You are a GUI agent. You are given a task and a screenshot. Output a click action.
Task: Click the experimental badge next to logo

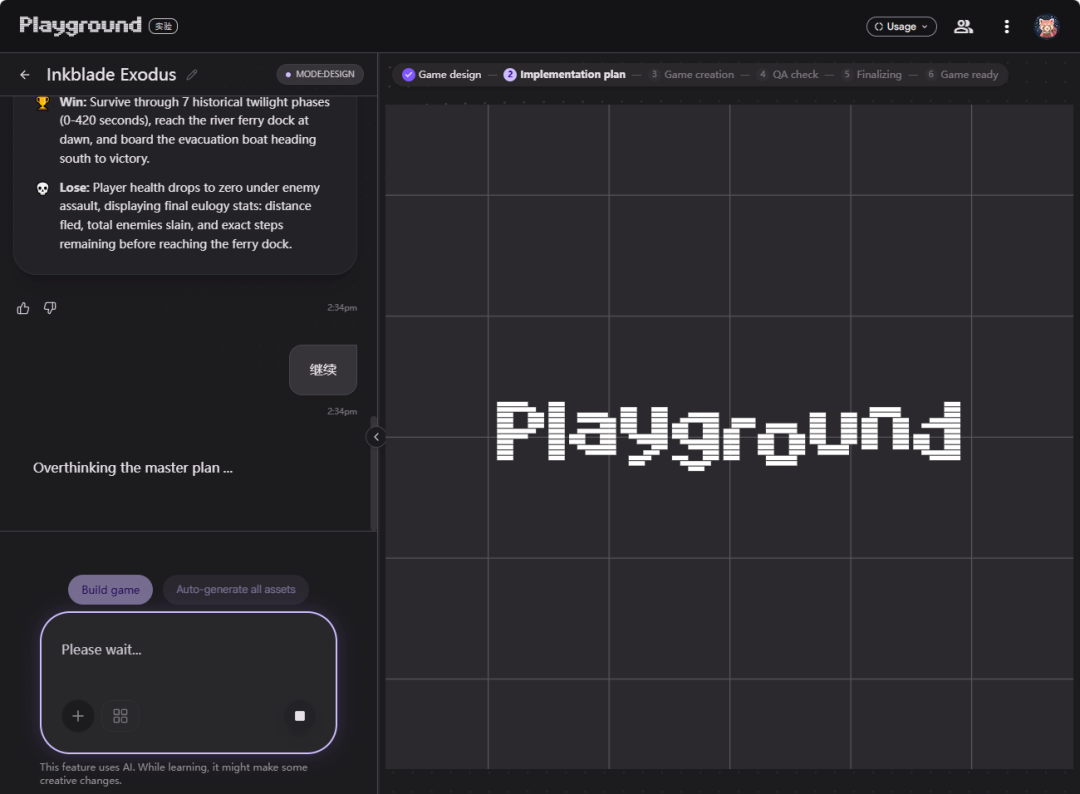tap(163, 26)
